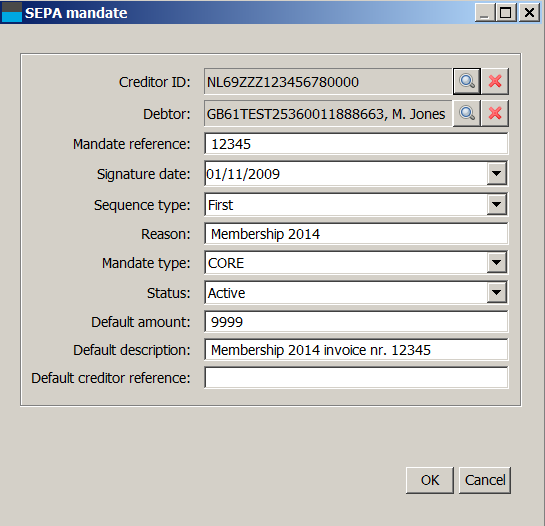Click the Debtor value box
This screenshot has height=526, width=545.
(328, 113)
